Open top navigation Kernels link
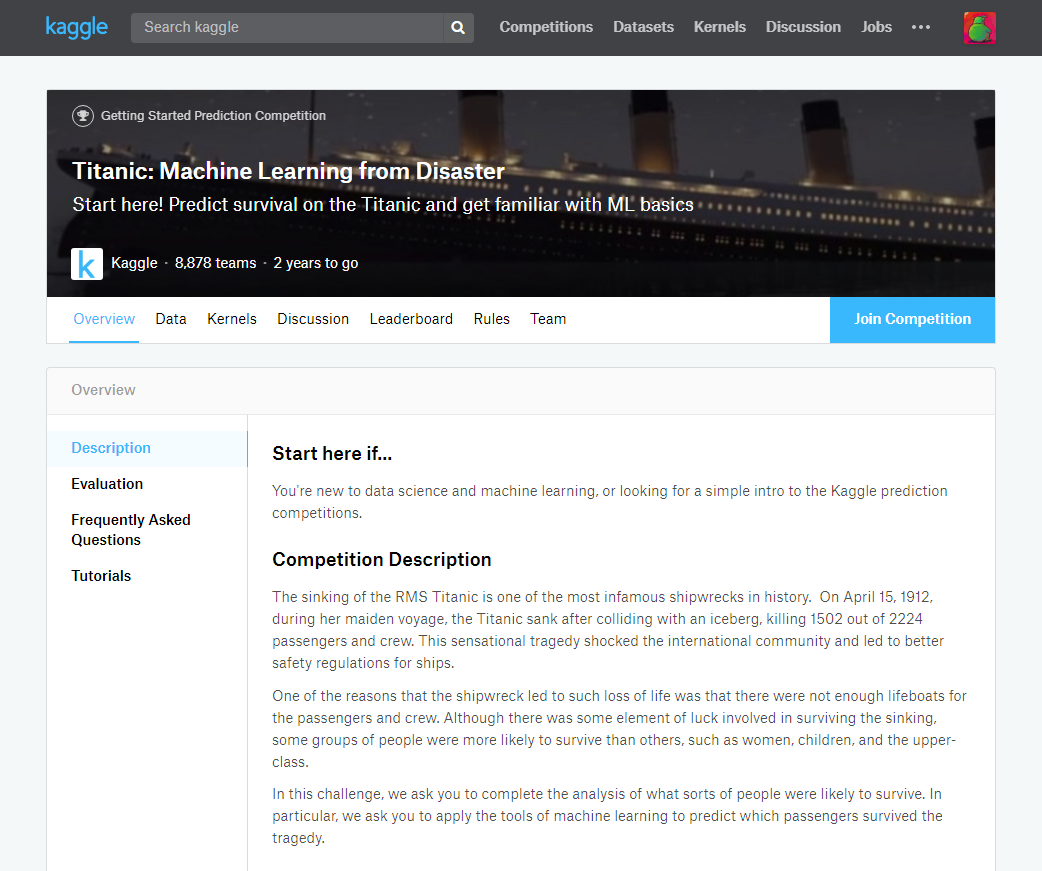 tap(720, 27)
